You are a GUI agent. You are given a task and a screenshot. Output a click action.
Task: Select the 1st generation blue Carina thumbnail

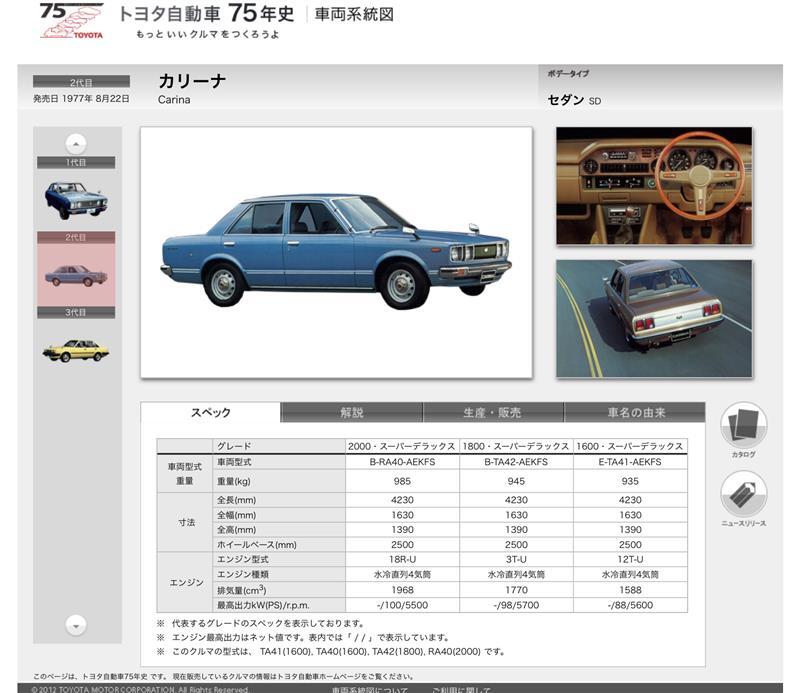(x=76, y=200)
